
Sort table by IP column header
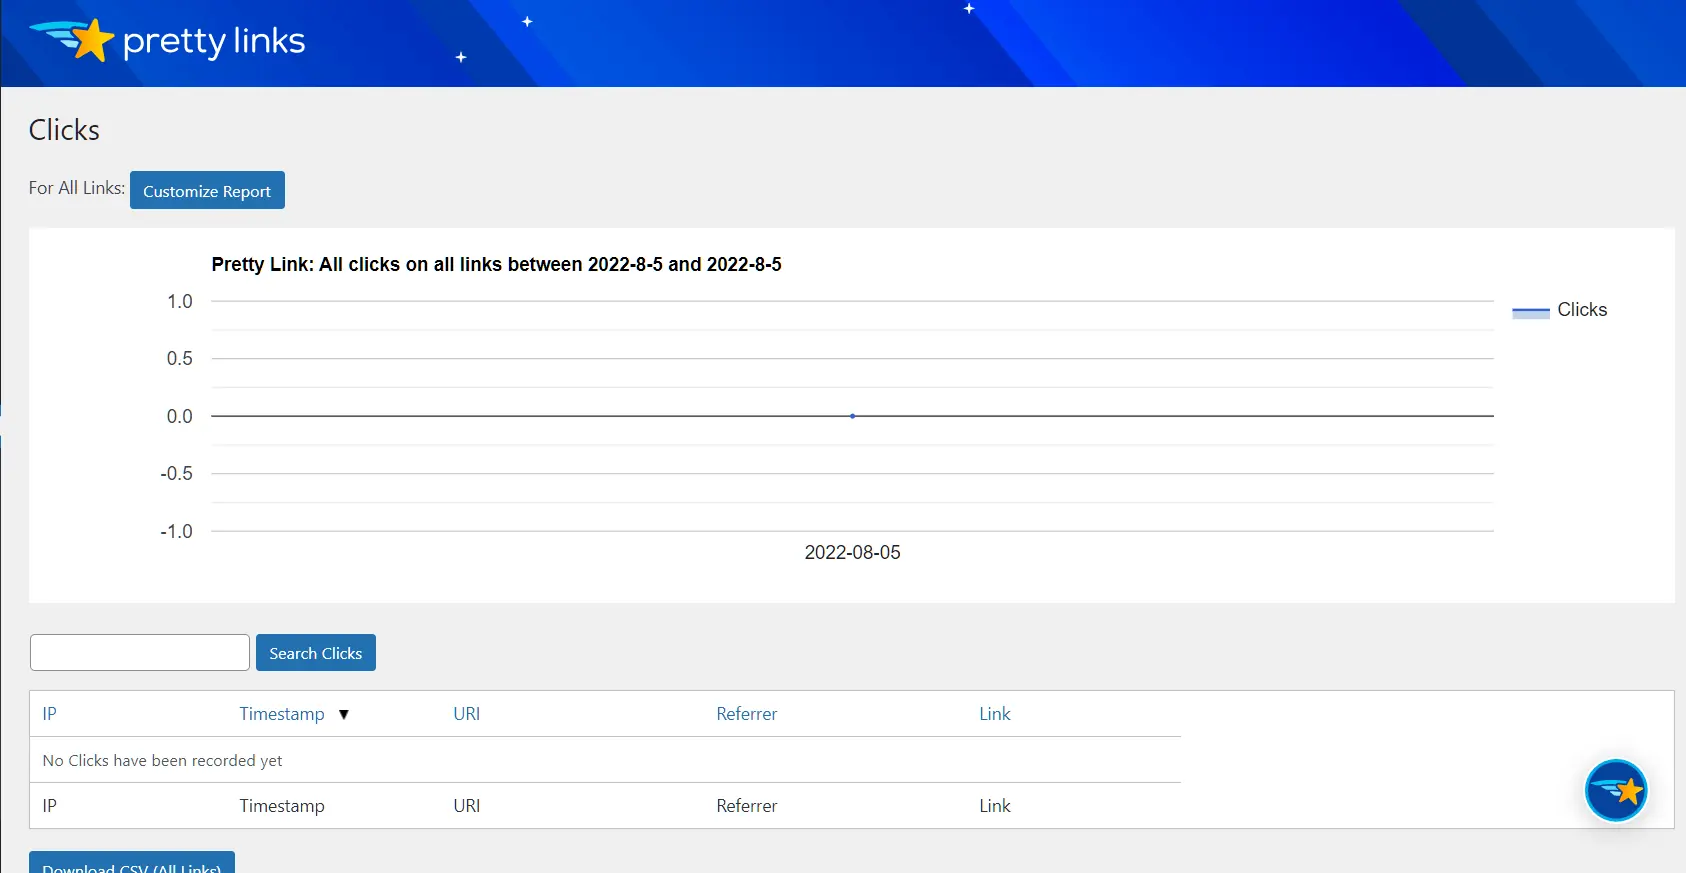[x=50, y=714]
